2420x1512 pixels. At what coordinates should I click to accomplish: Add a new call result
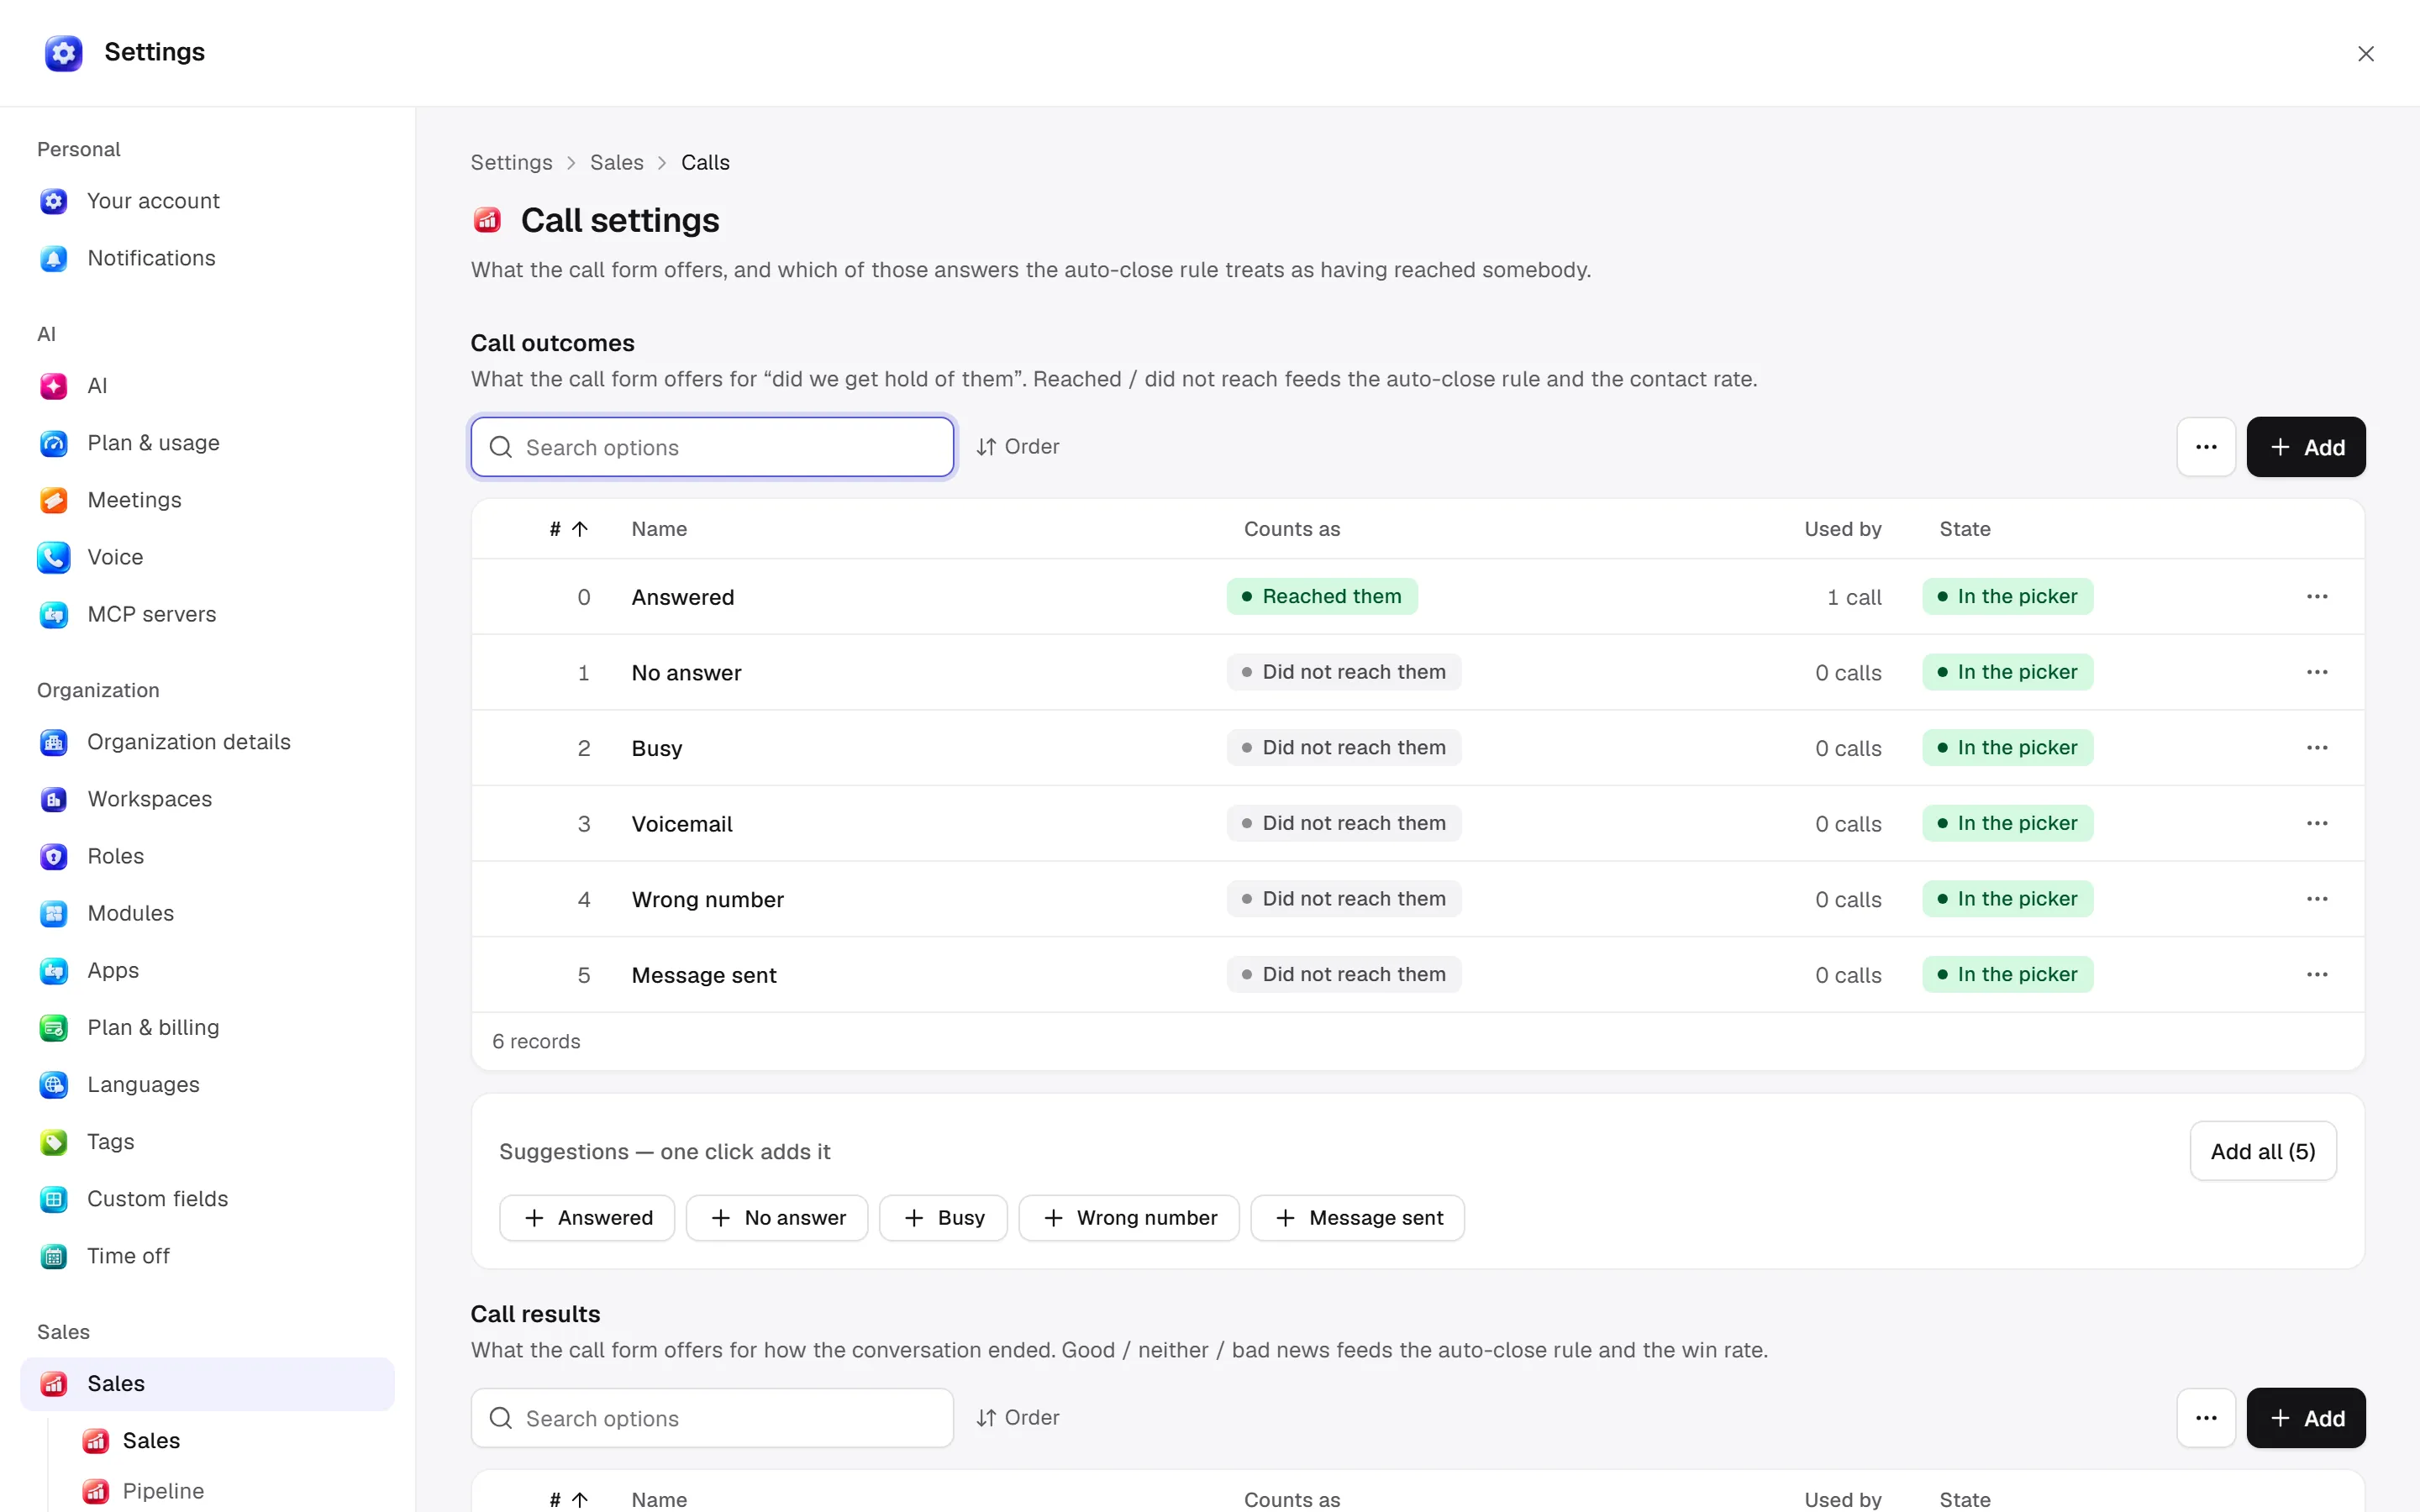click(2305, 1418)
